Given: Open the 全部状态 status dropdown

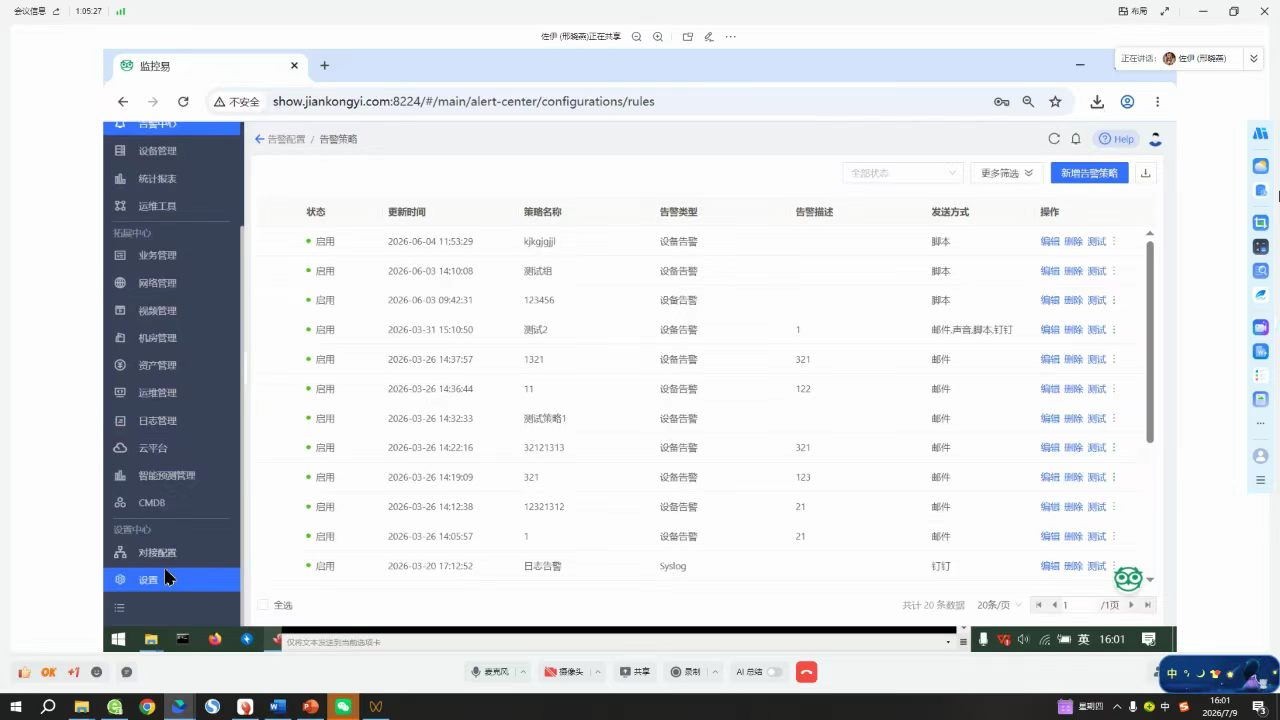Looking at the screenshot, I should 903,173.
